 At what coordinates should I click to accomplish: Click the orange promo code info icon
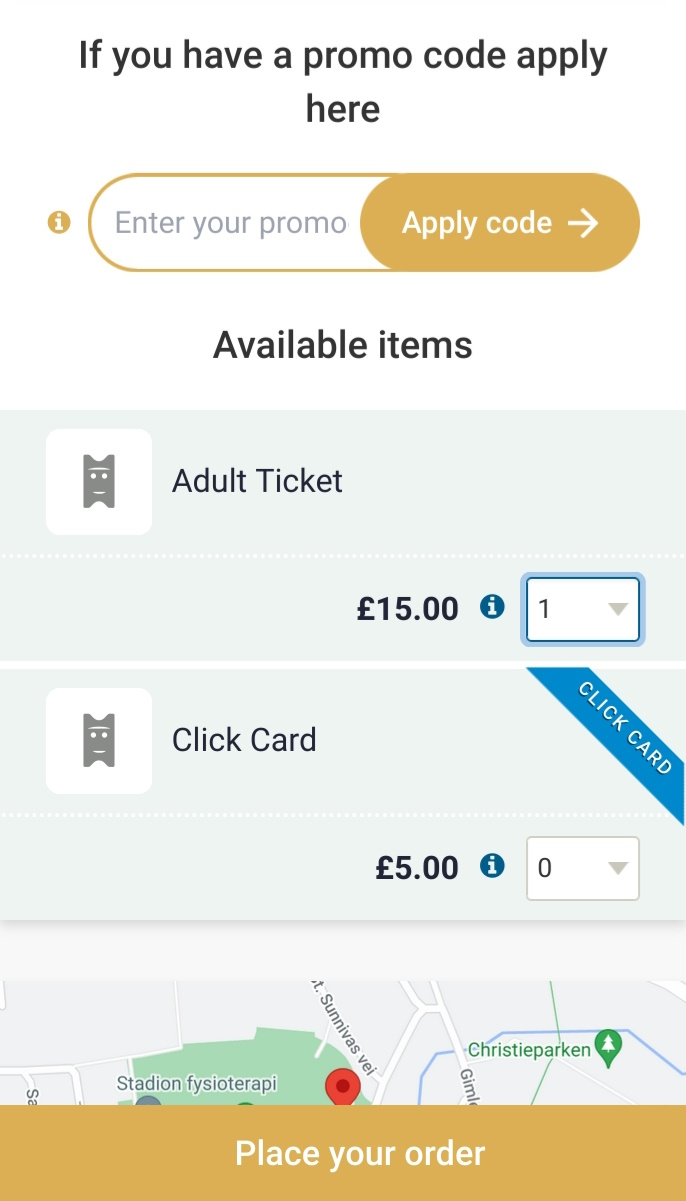pos(60,222)
